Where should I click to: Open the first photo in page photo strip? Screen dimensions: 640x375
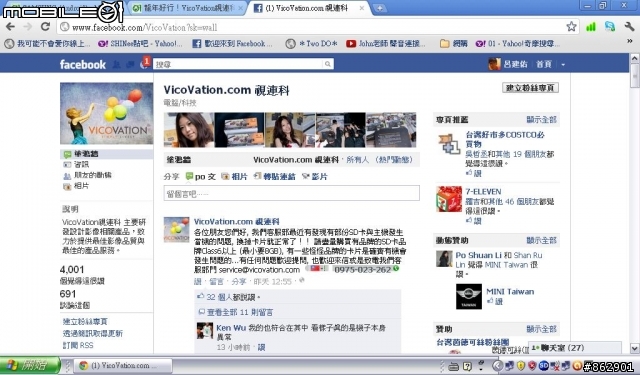[189, 130]
